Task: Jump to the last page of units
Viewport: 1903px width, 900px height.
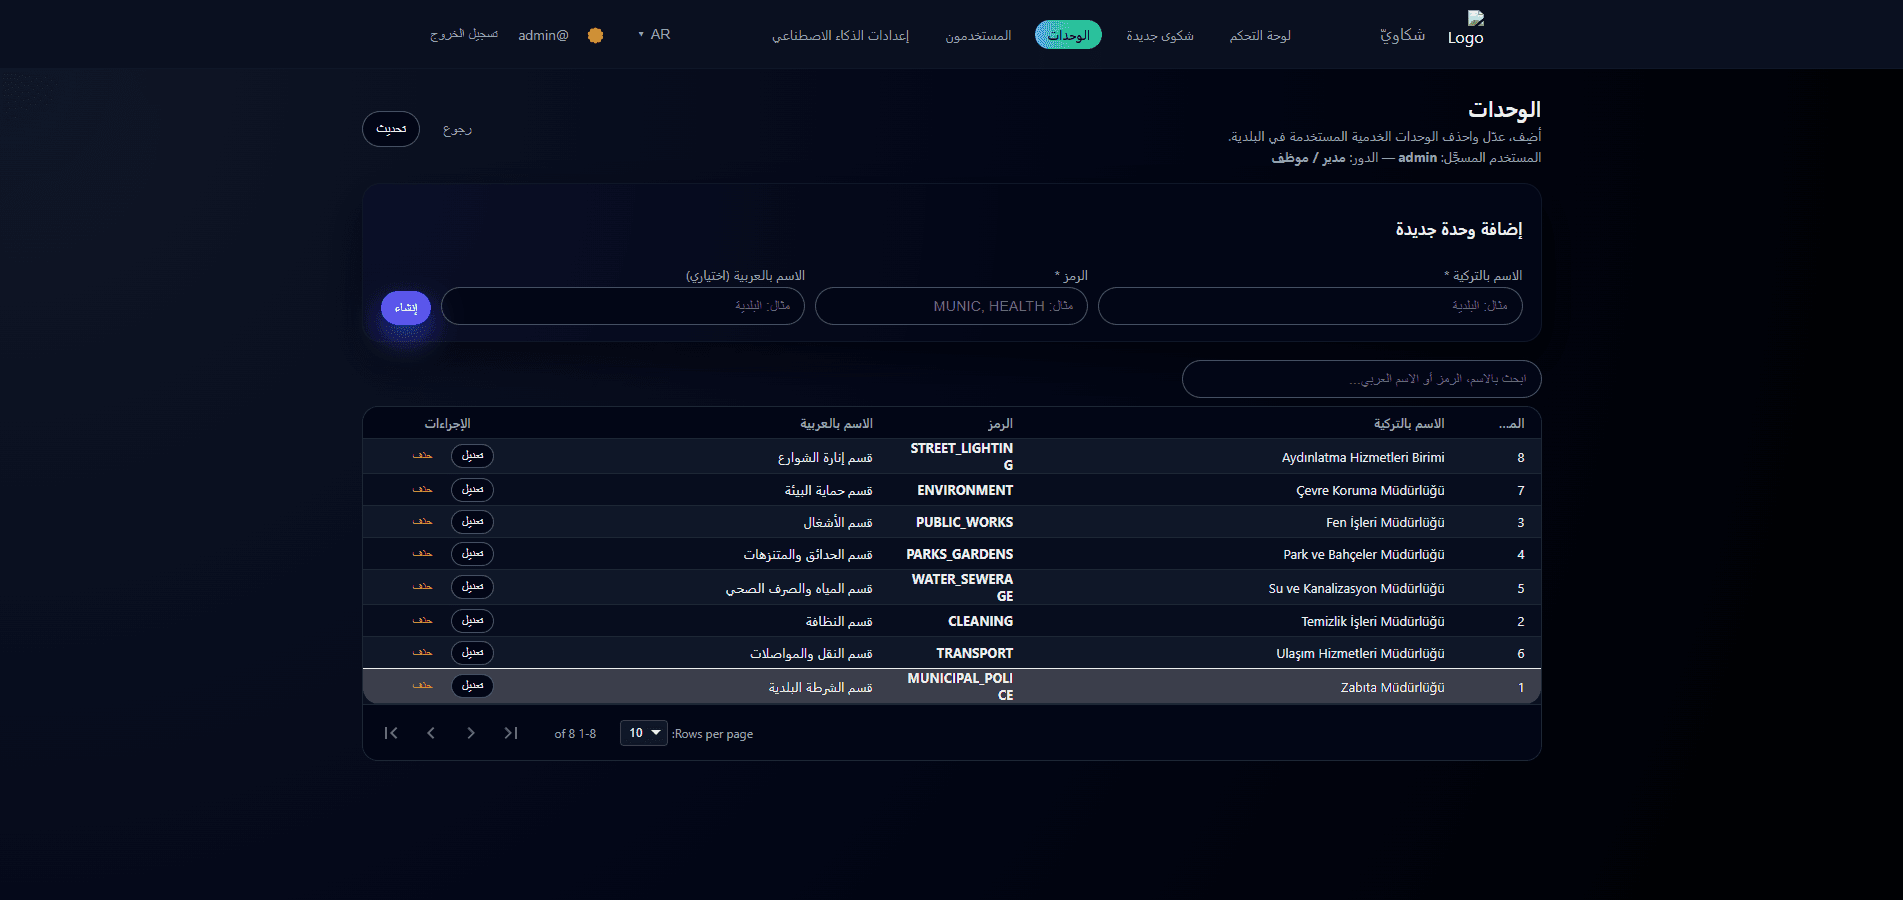Action: pyautogui.click(x=511, y=733)
